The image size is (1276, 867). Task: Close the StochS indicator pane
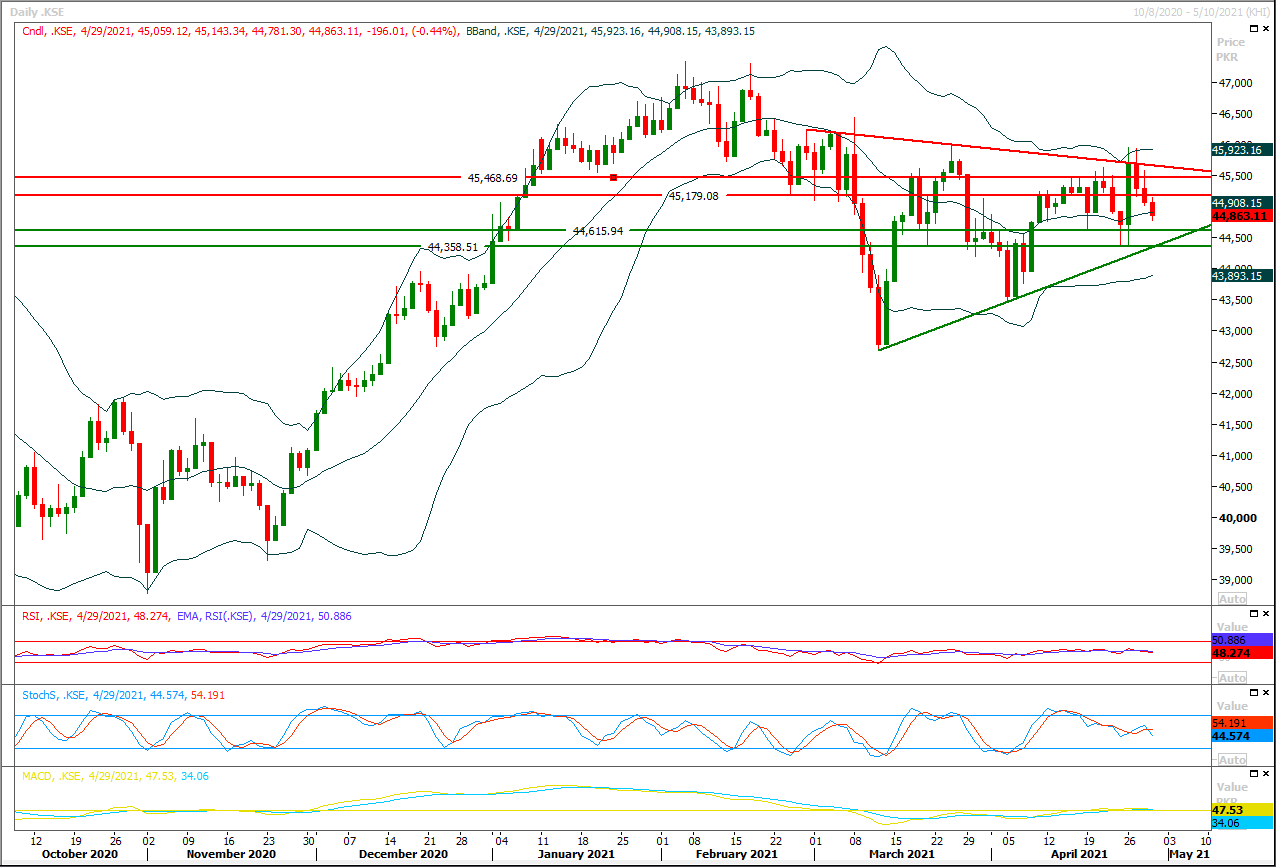1266,693
